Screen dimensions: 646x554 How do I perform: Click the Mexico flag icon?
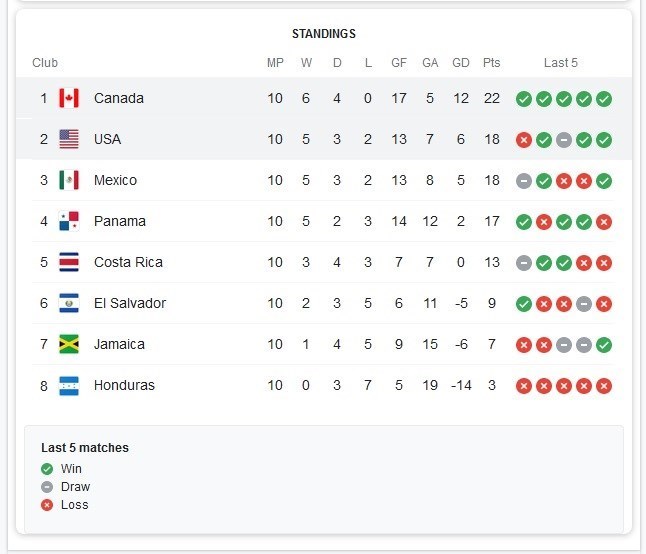69,180
